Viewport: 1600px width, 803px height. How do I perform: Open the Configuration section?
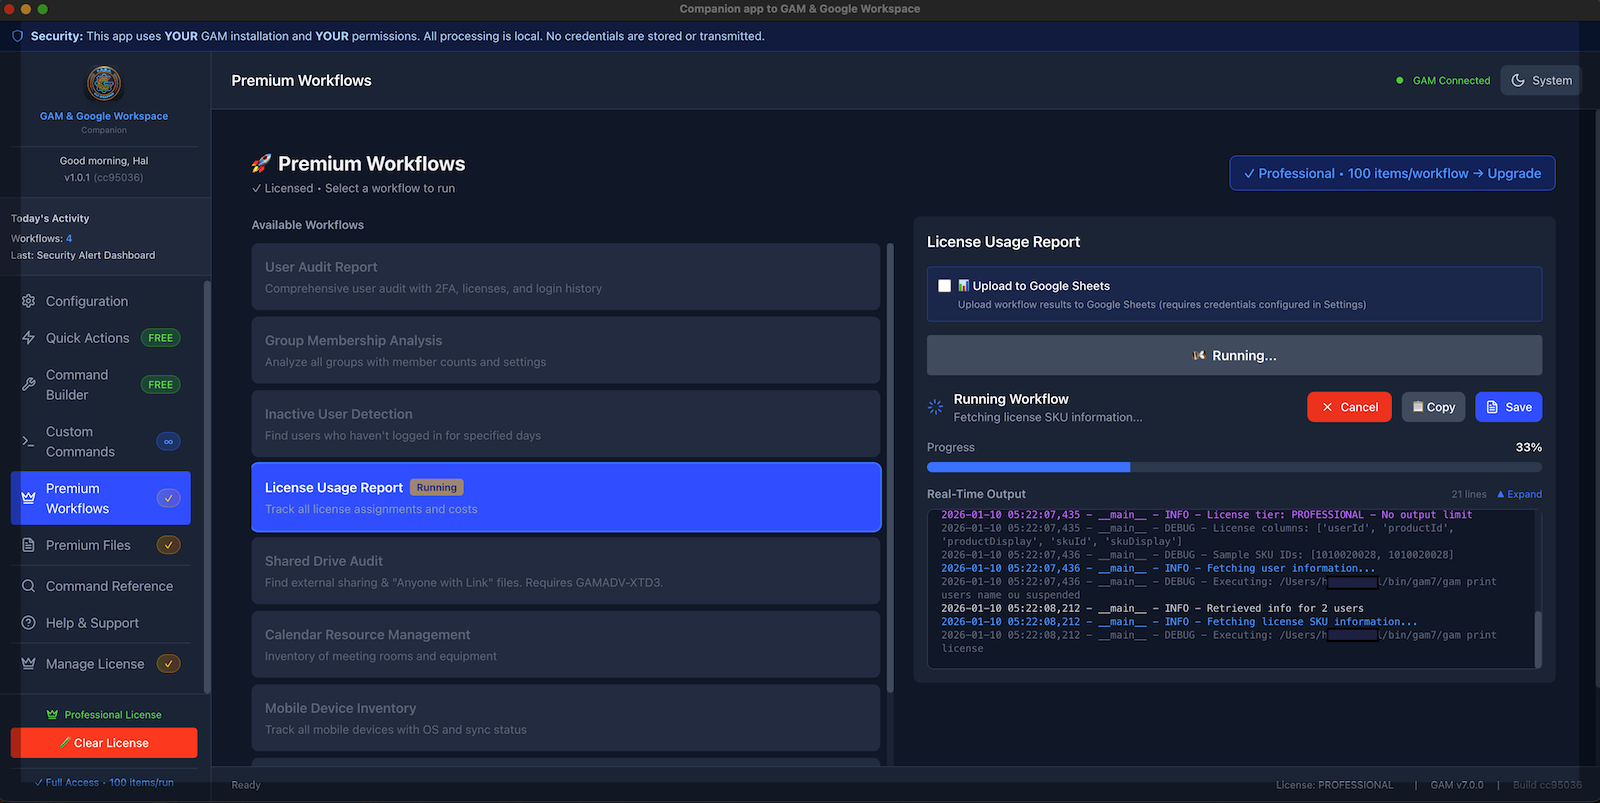click(x=100, y=301)
